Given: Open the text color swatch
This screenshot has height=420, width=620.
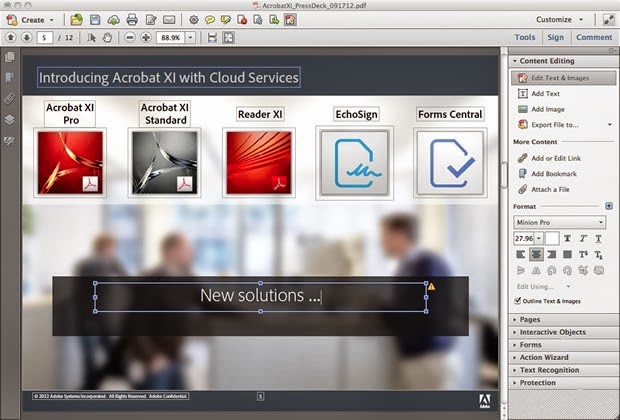Looking at the screenshot, I should click(552, 239).
